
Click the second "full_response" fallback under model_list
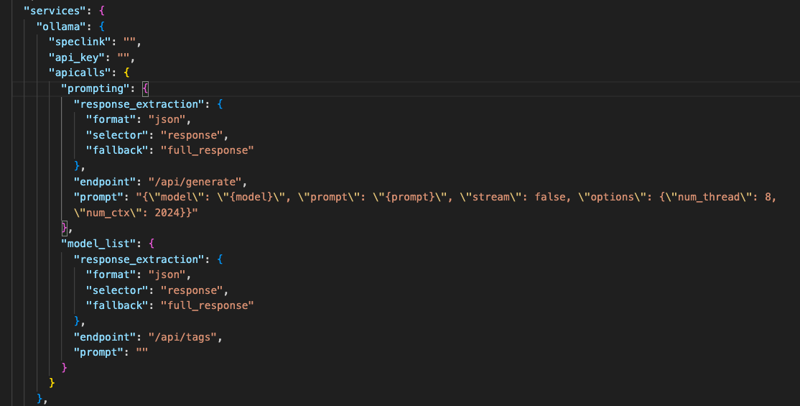point(207,306)
